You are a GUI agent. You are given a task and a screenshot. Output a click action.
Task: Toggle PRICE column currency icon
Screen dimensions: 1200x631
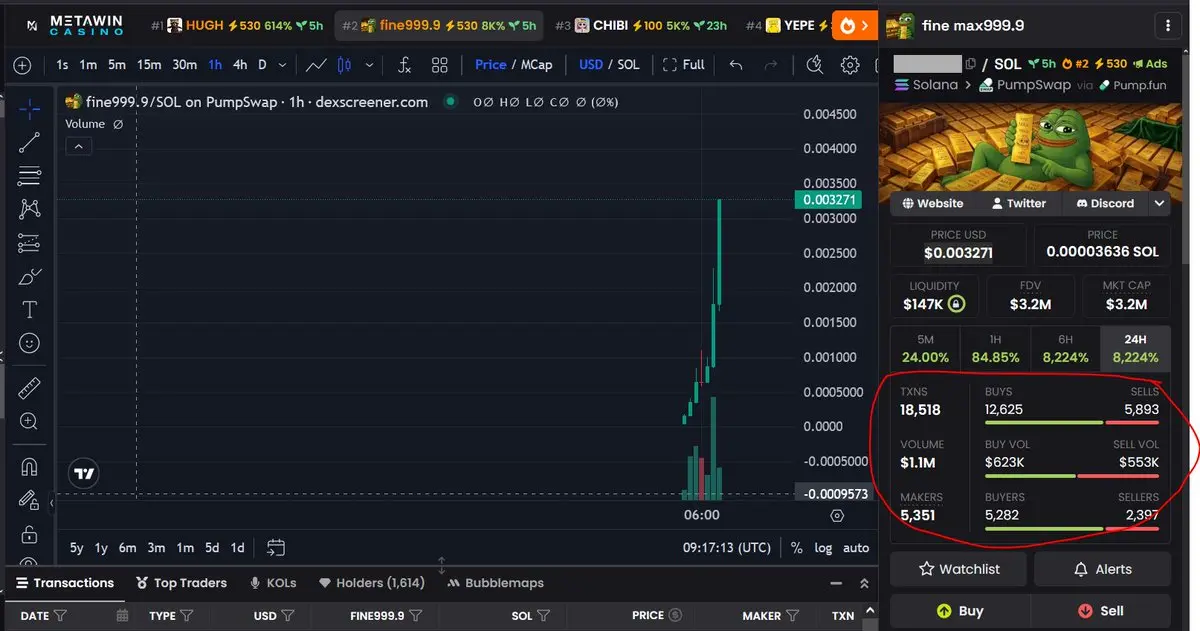click(x=675, y=616)
